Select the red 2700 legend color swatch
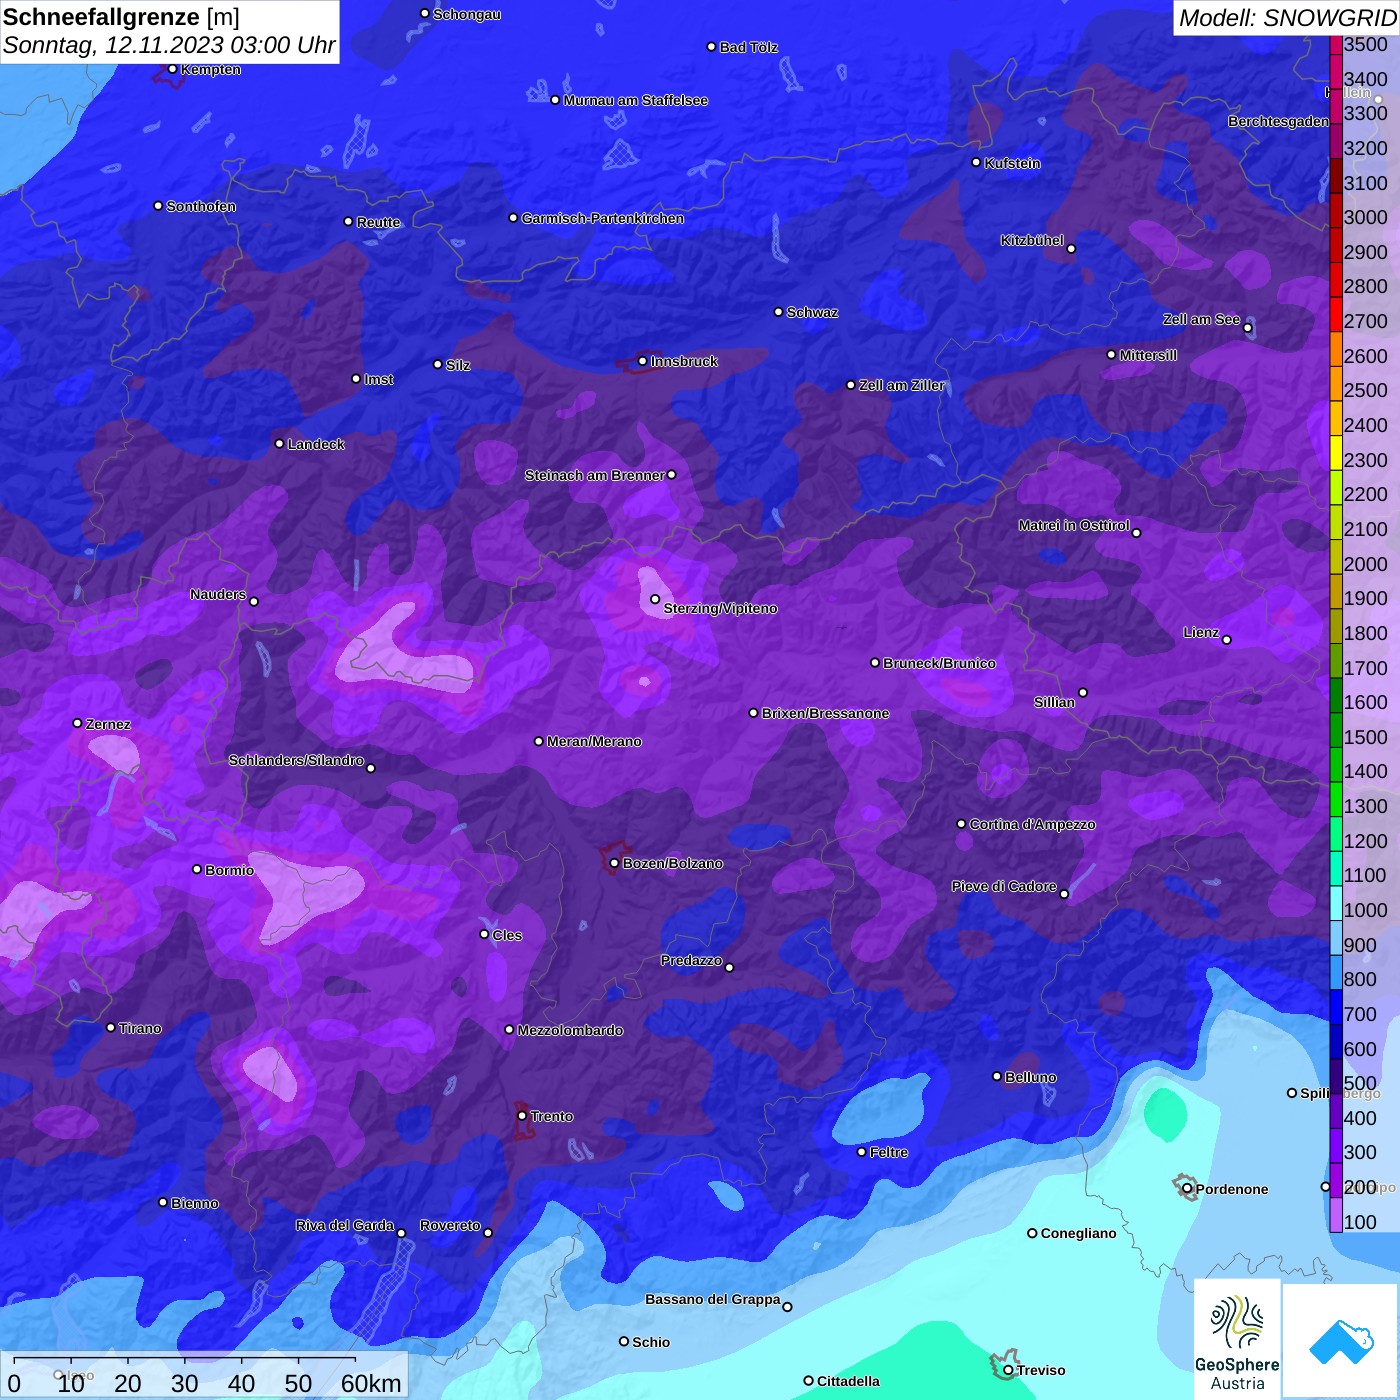Image resolution: width=1400 pixels, height=1400 pixels. tap(1335, 313)
